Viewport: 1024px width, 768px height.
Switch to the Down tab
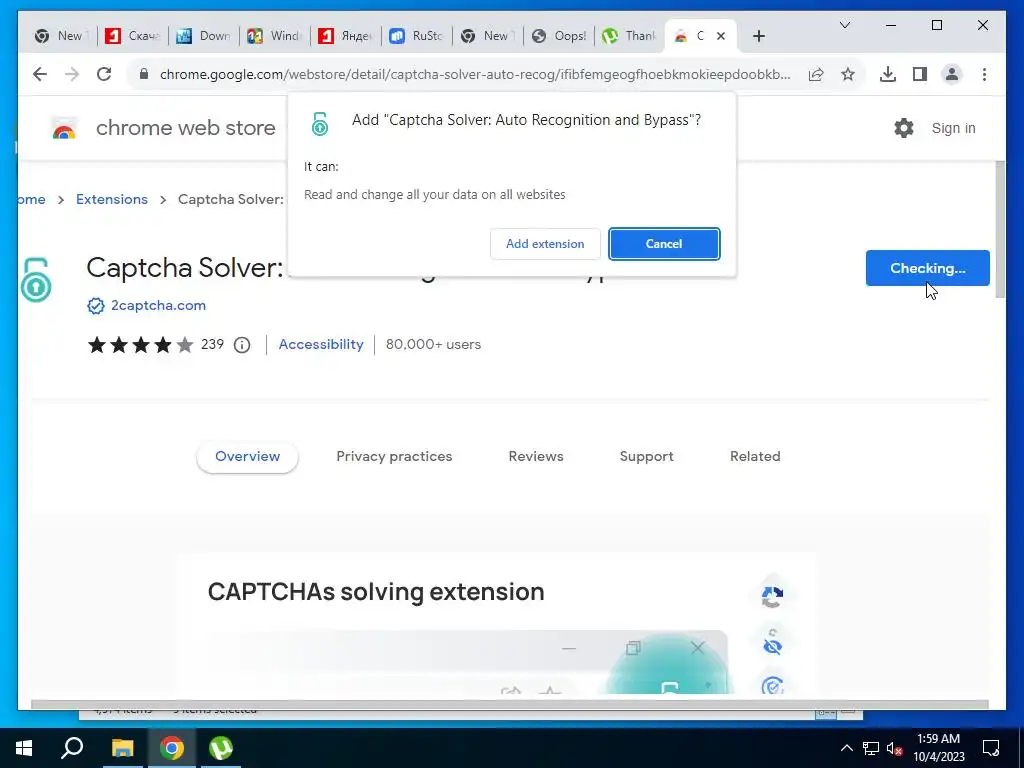(204, 36)
